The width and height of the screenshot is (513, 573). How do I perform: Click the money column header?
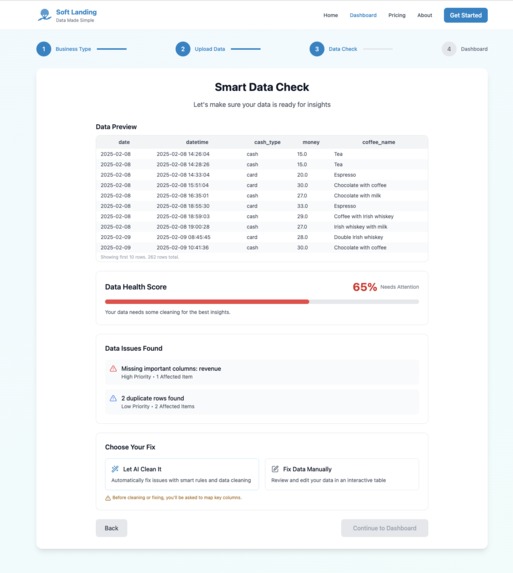point(311,142)
